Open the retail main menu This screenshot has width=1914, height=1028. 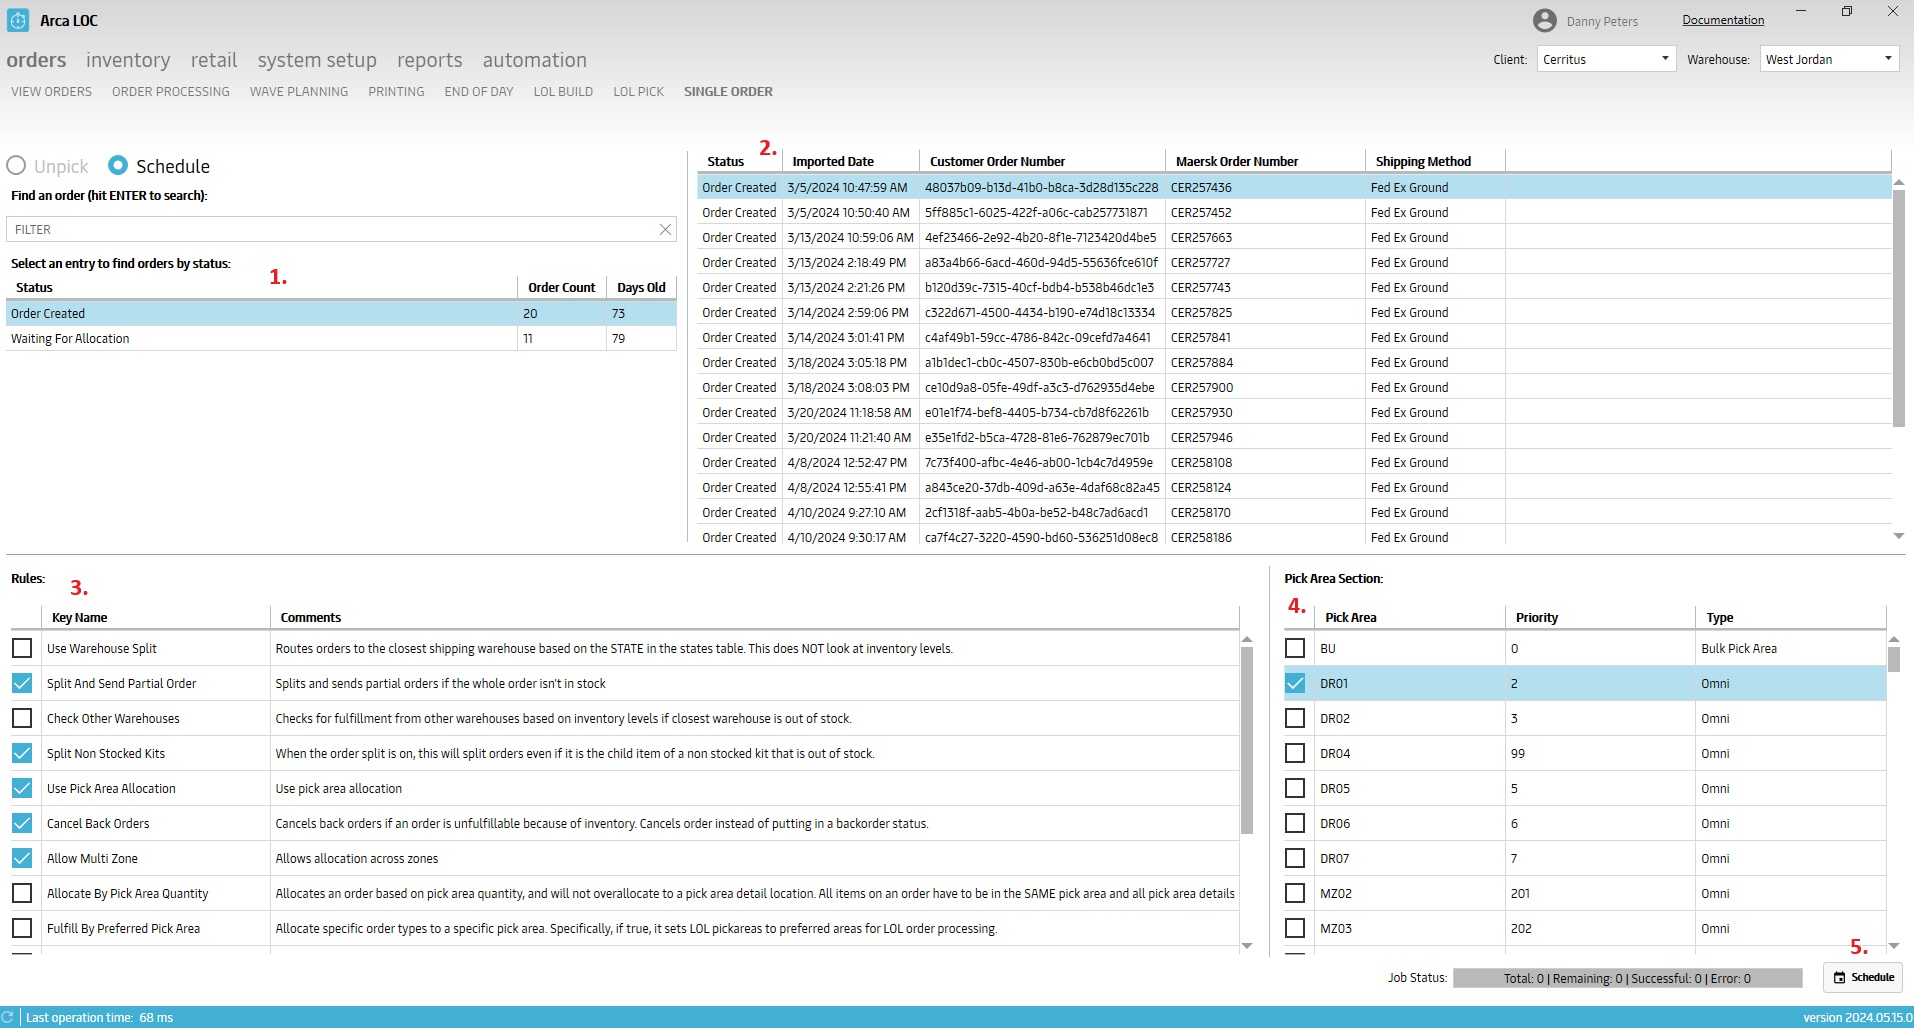click(x=214, y=60)
